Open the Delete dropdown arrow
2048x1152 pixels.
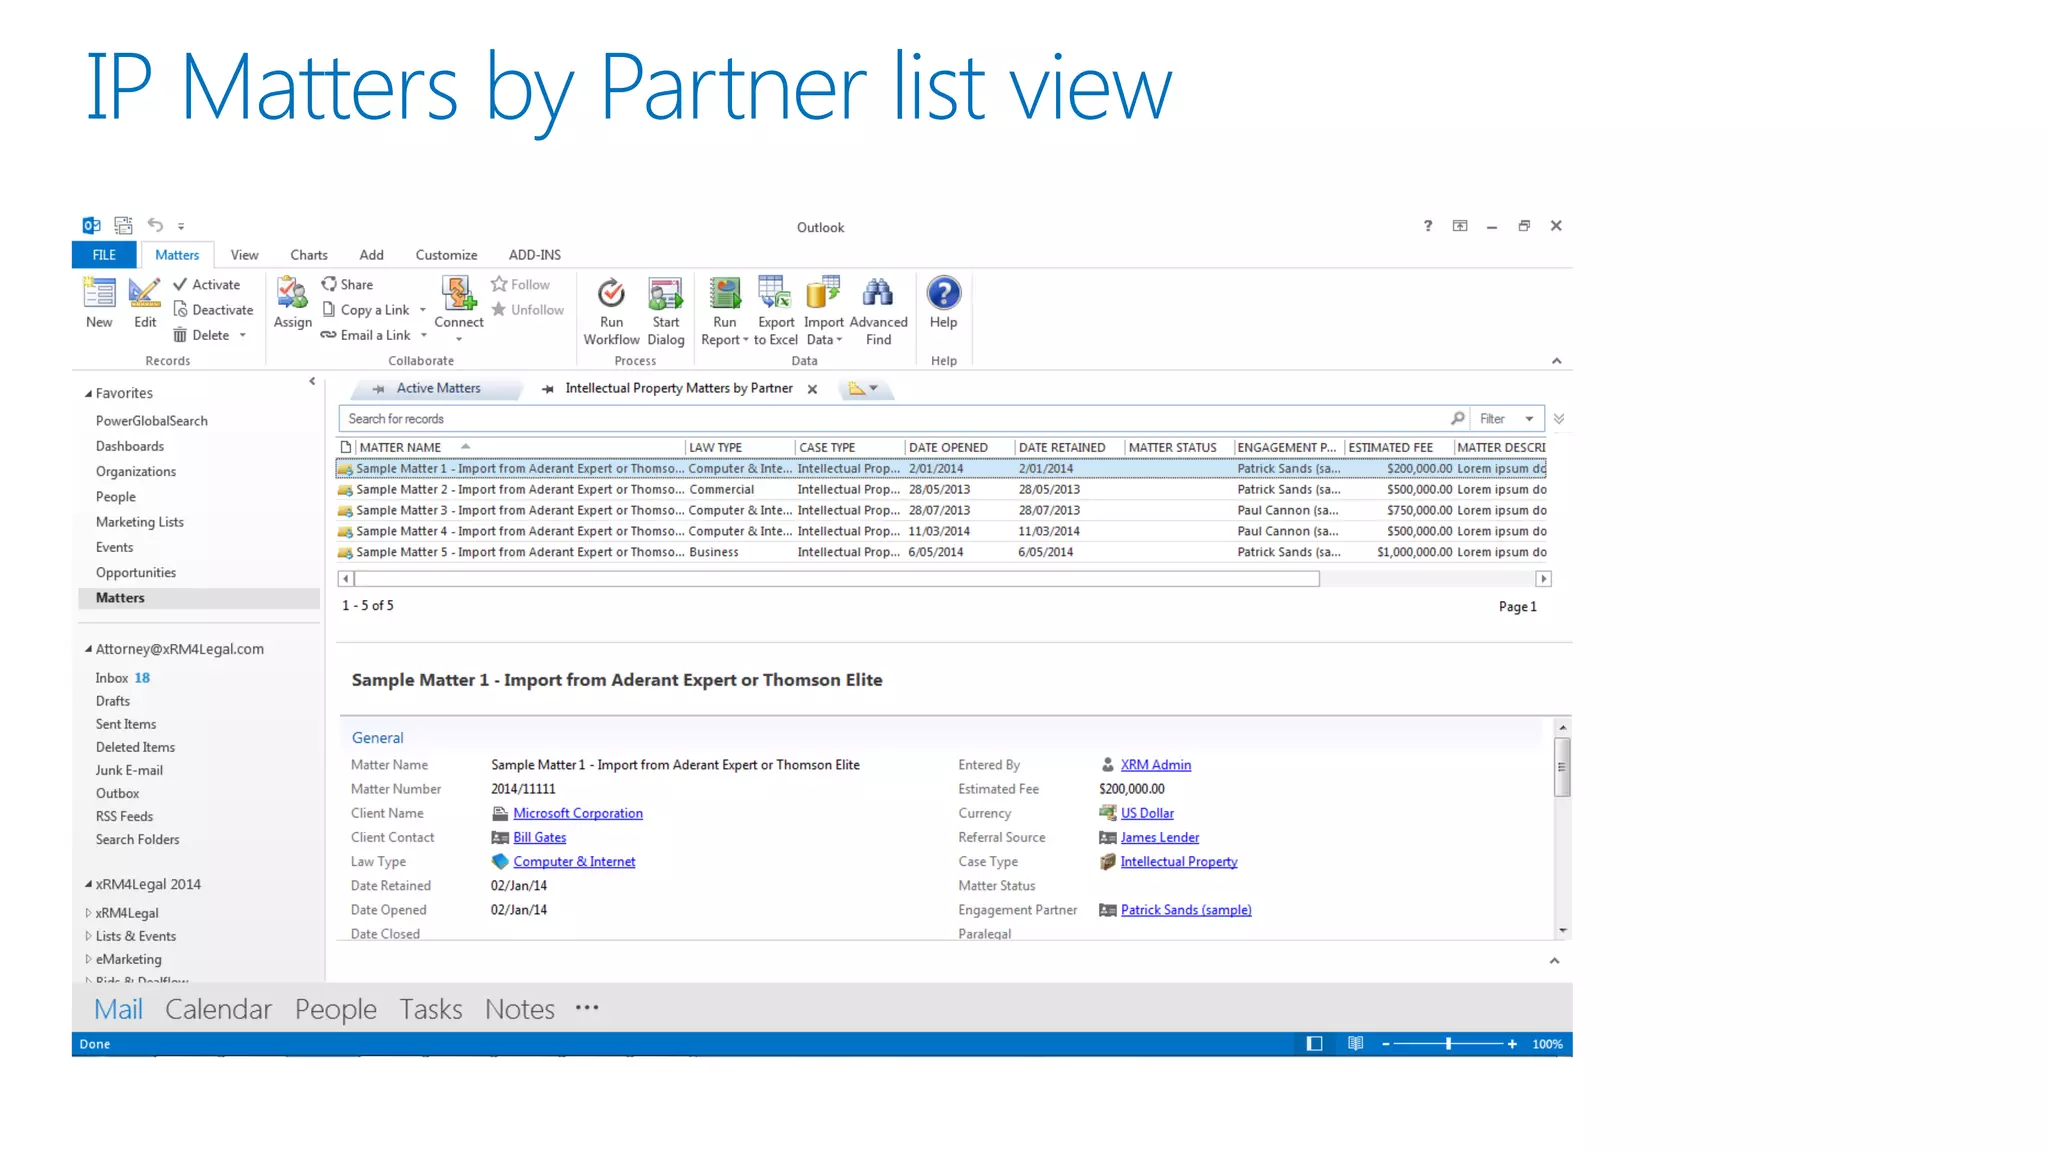click(x=243, y=336)
